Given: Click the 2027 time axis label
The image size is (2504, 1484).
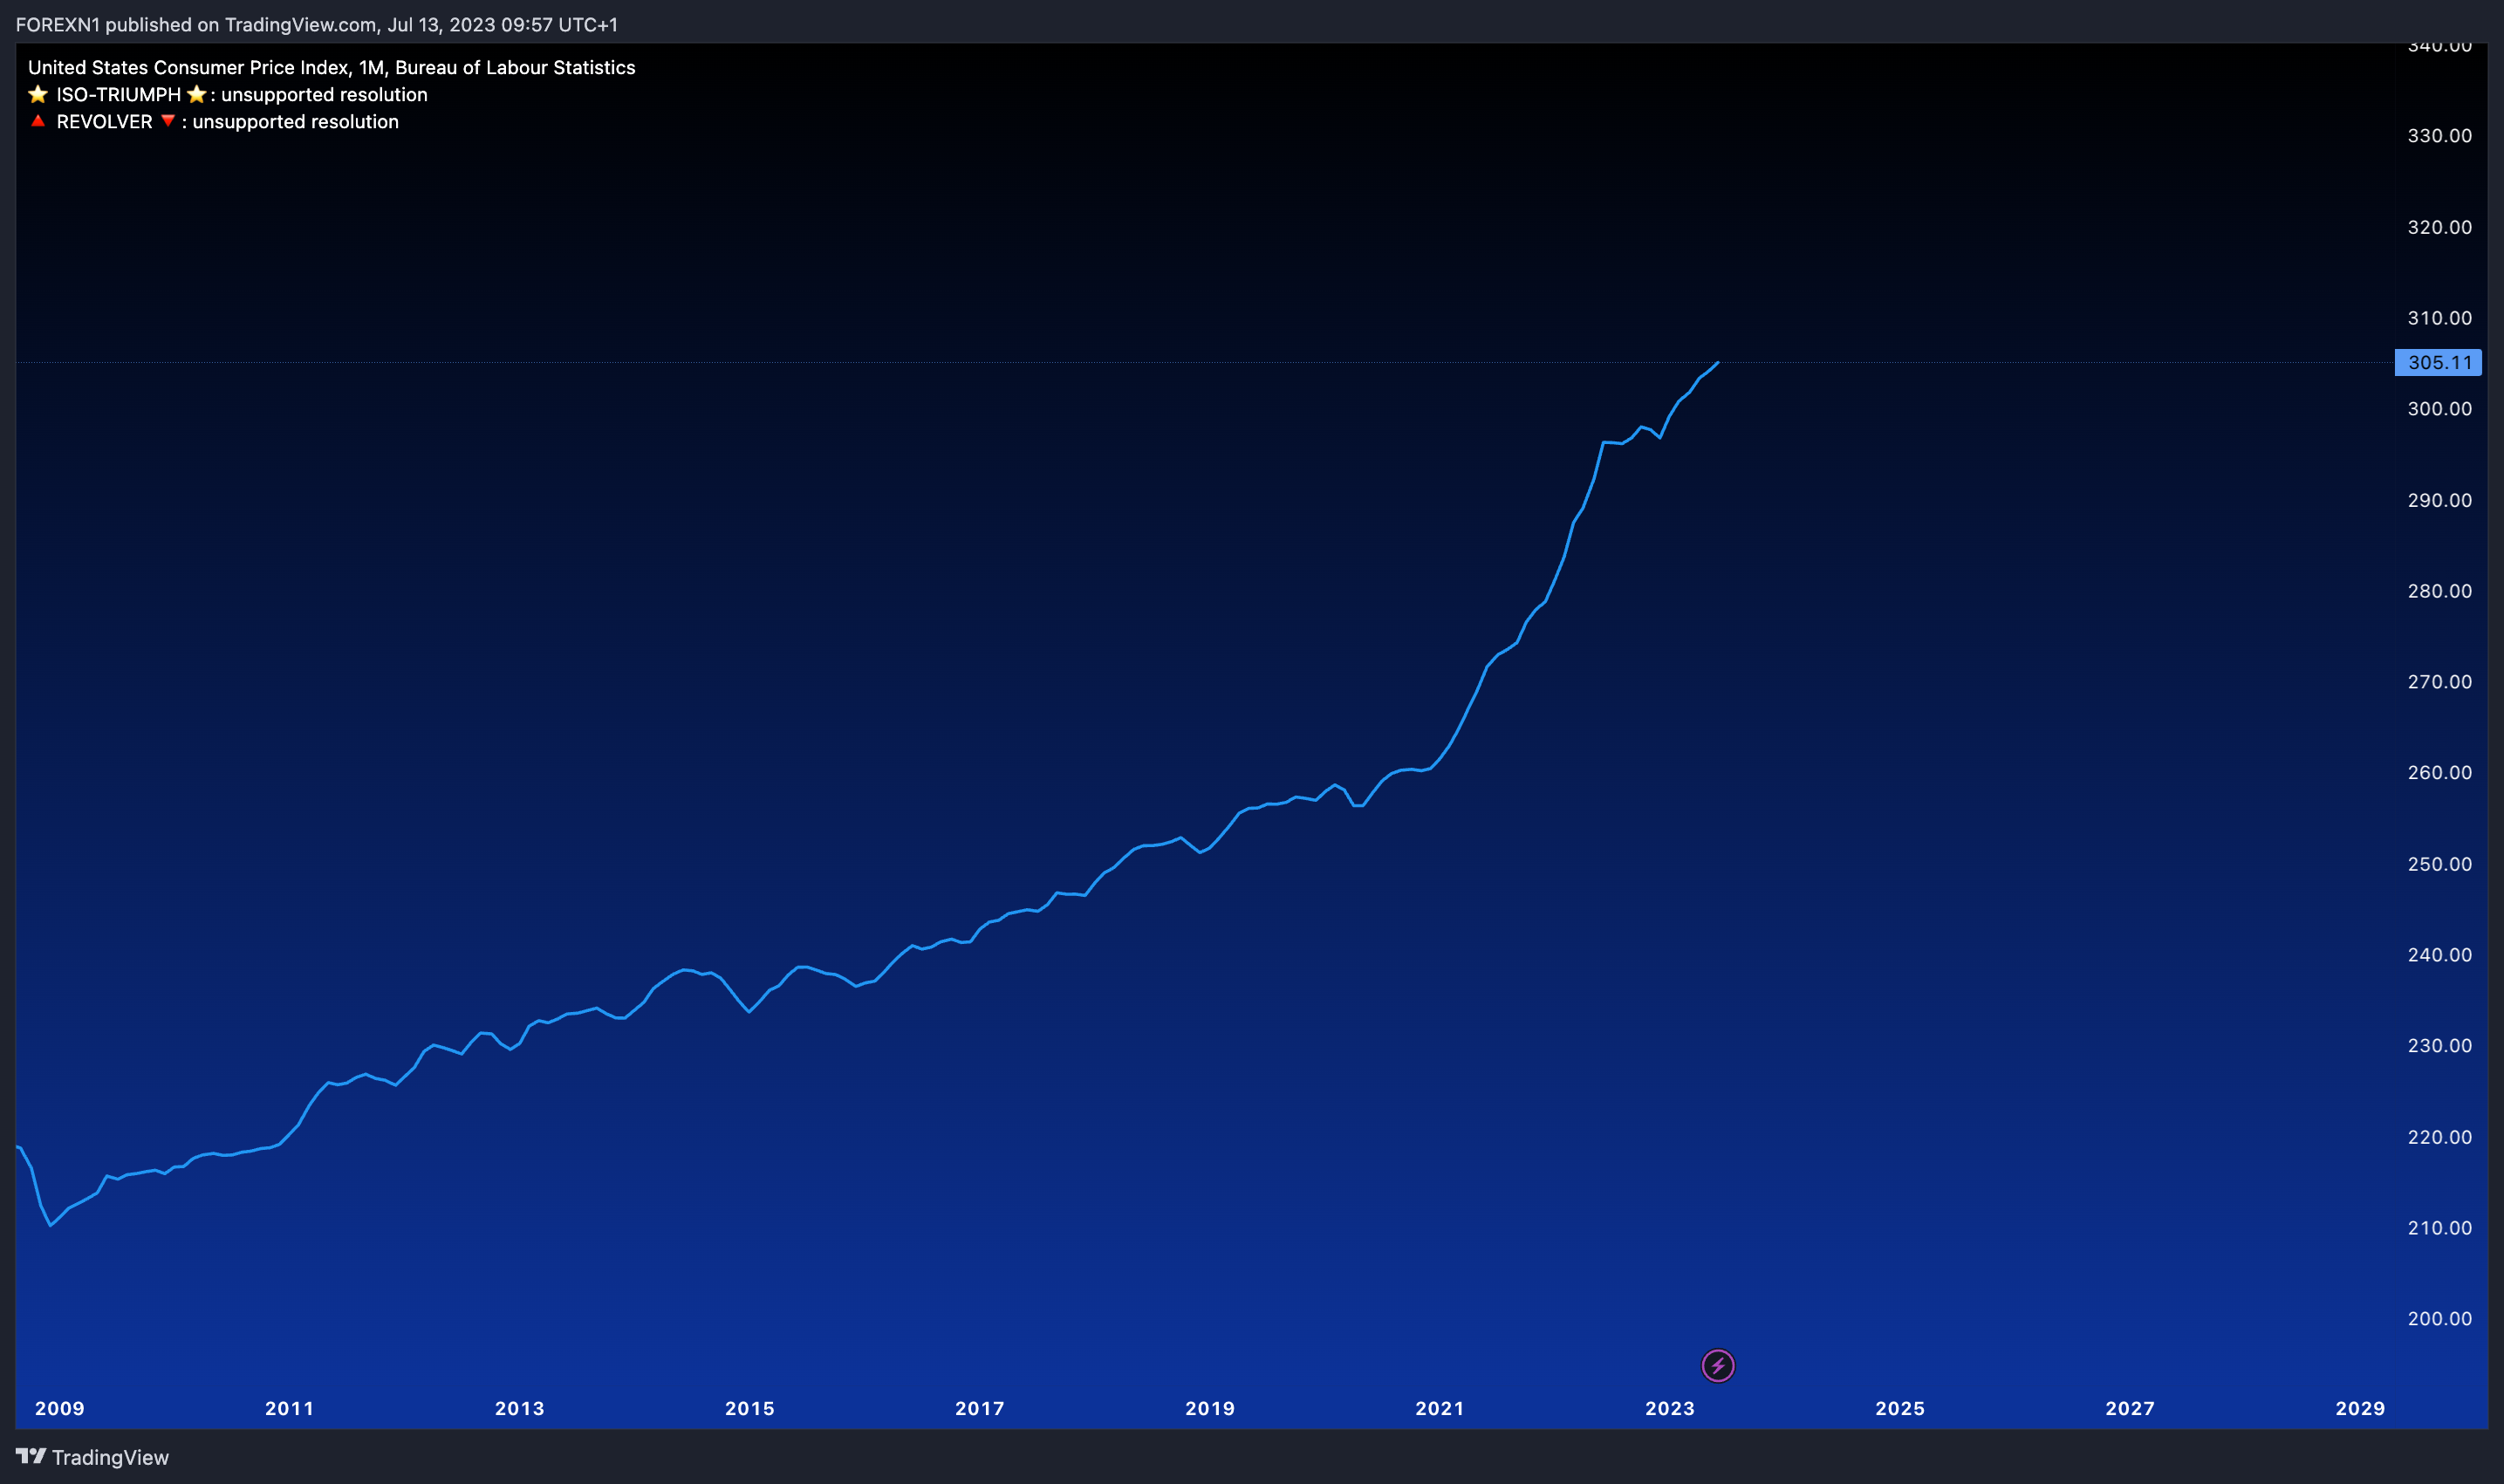Looking at the screenshot, I should (x=2130, y=1408).
